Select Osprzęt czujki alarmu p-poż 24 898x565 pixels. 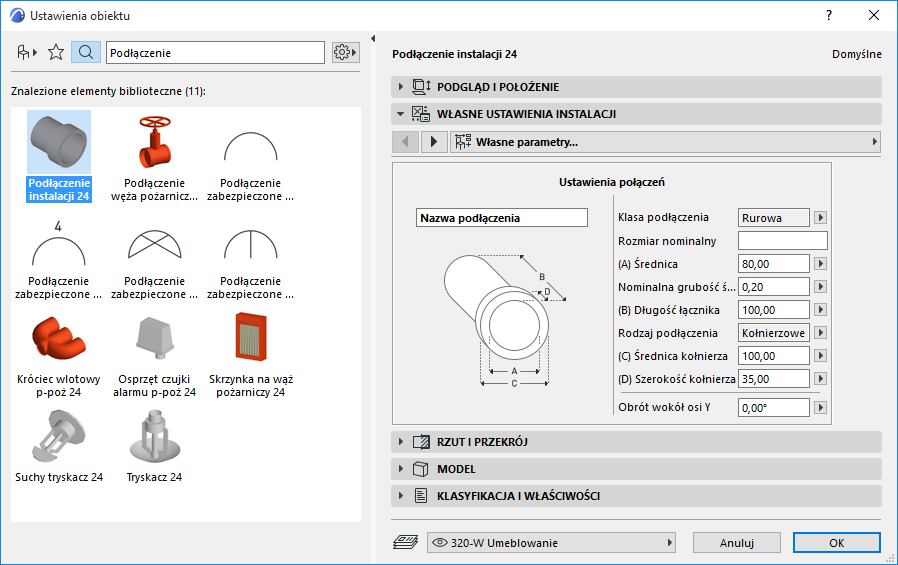155,355
